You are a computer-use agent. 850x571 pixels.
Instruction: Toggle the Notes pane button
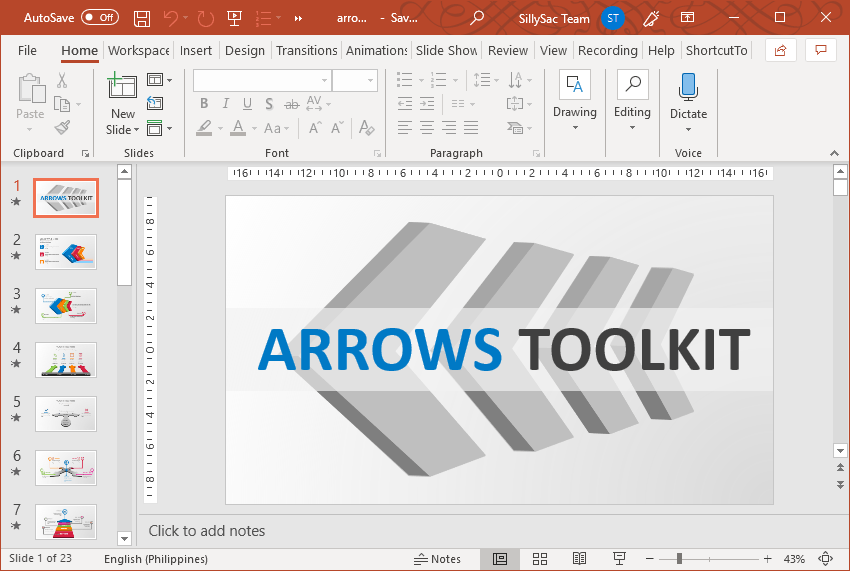pos(438,559)
